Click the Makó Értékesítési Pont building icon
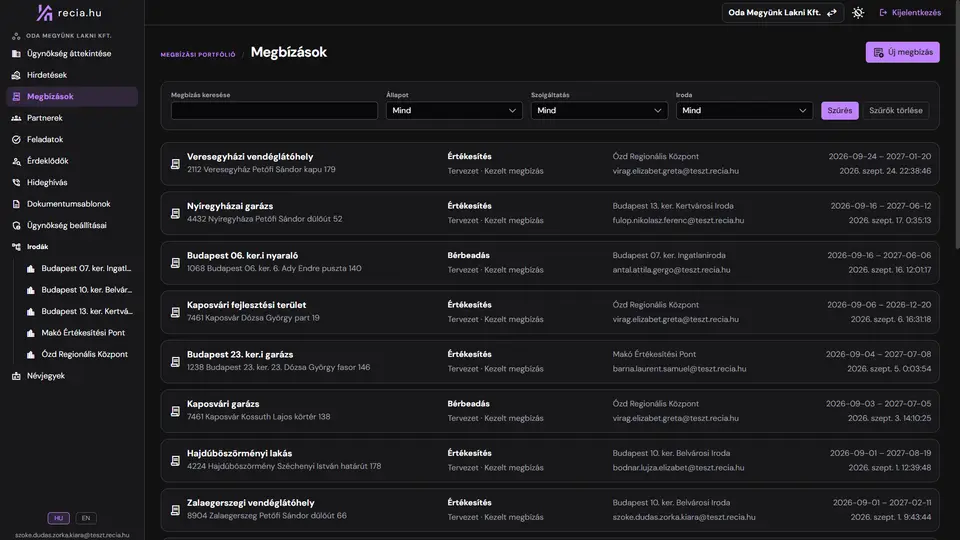This screenshot has width=960, height=540. tap(31, 333)
